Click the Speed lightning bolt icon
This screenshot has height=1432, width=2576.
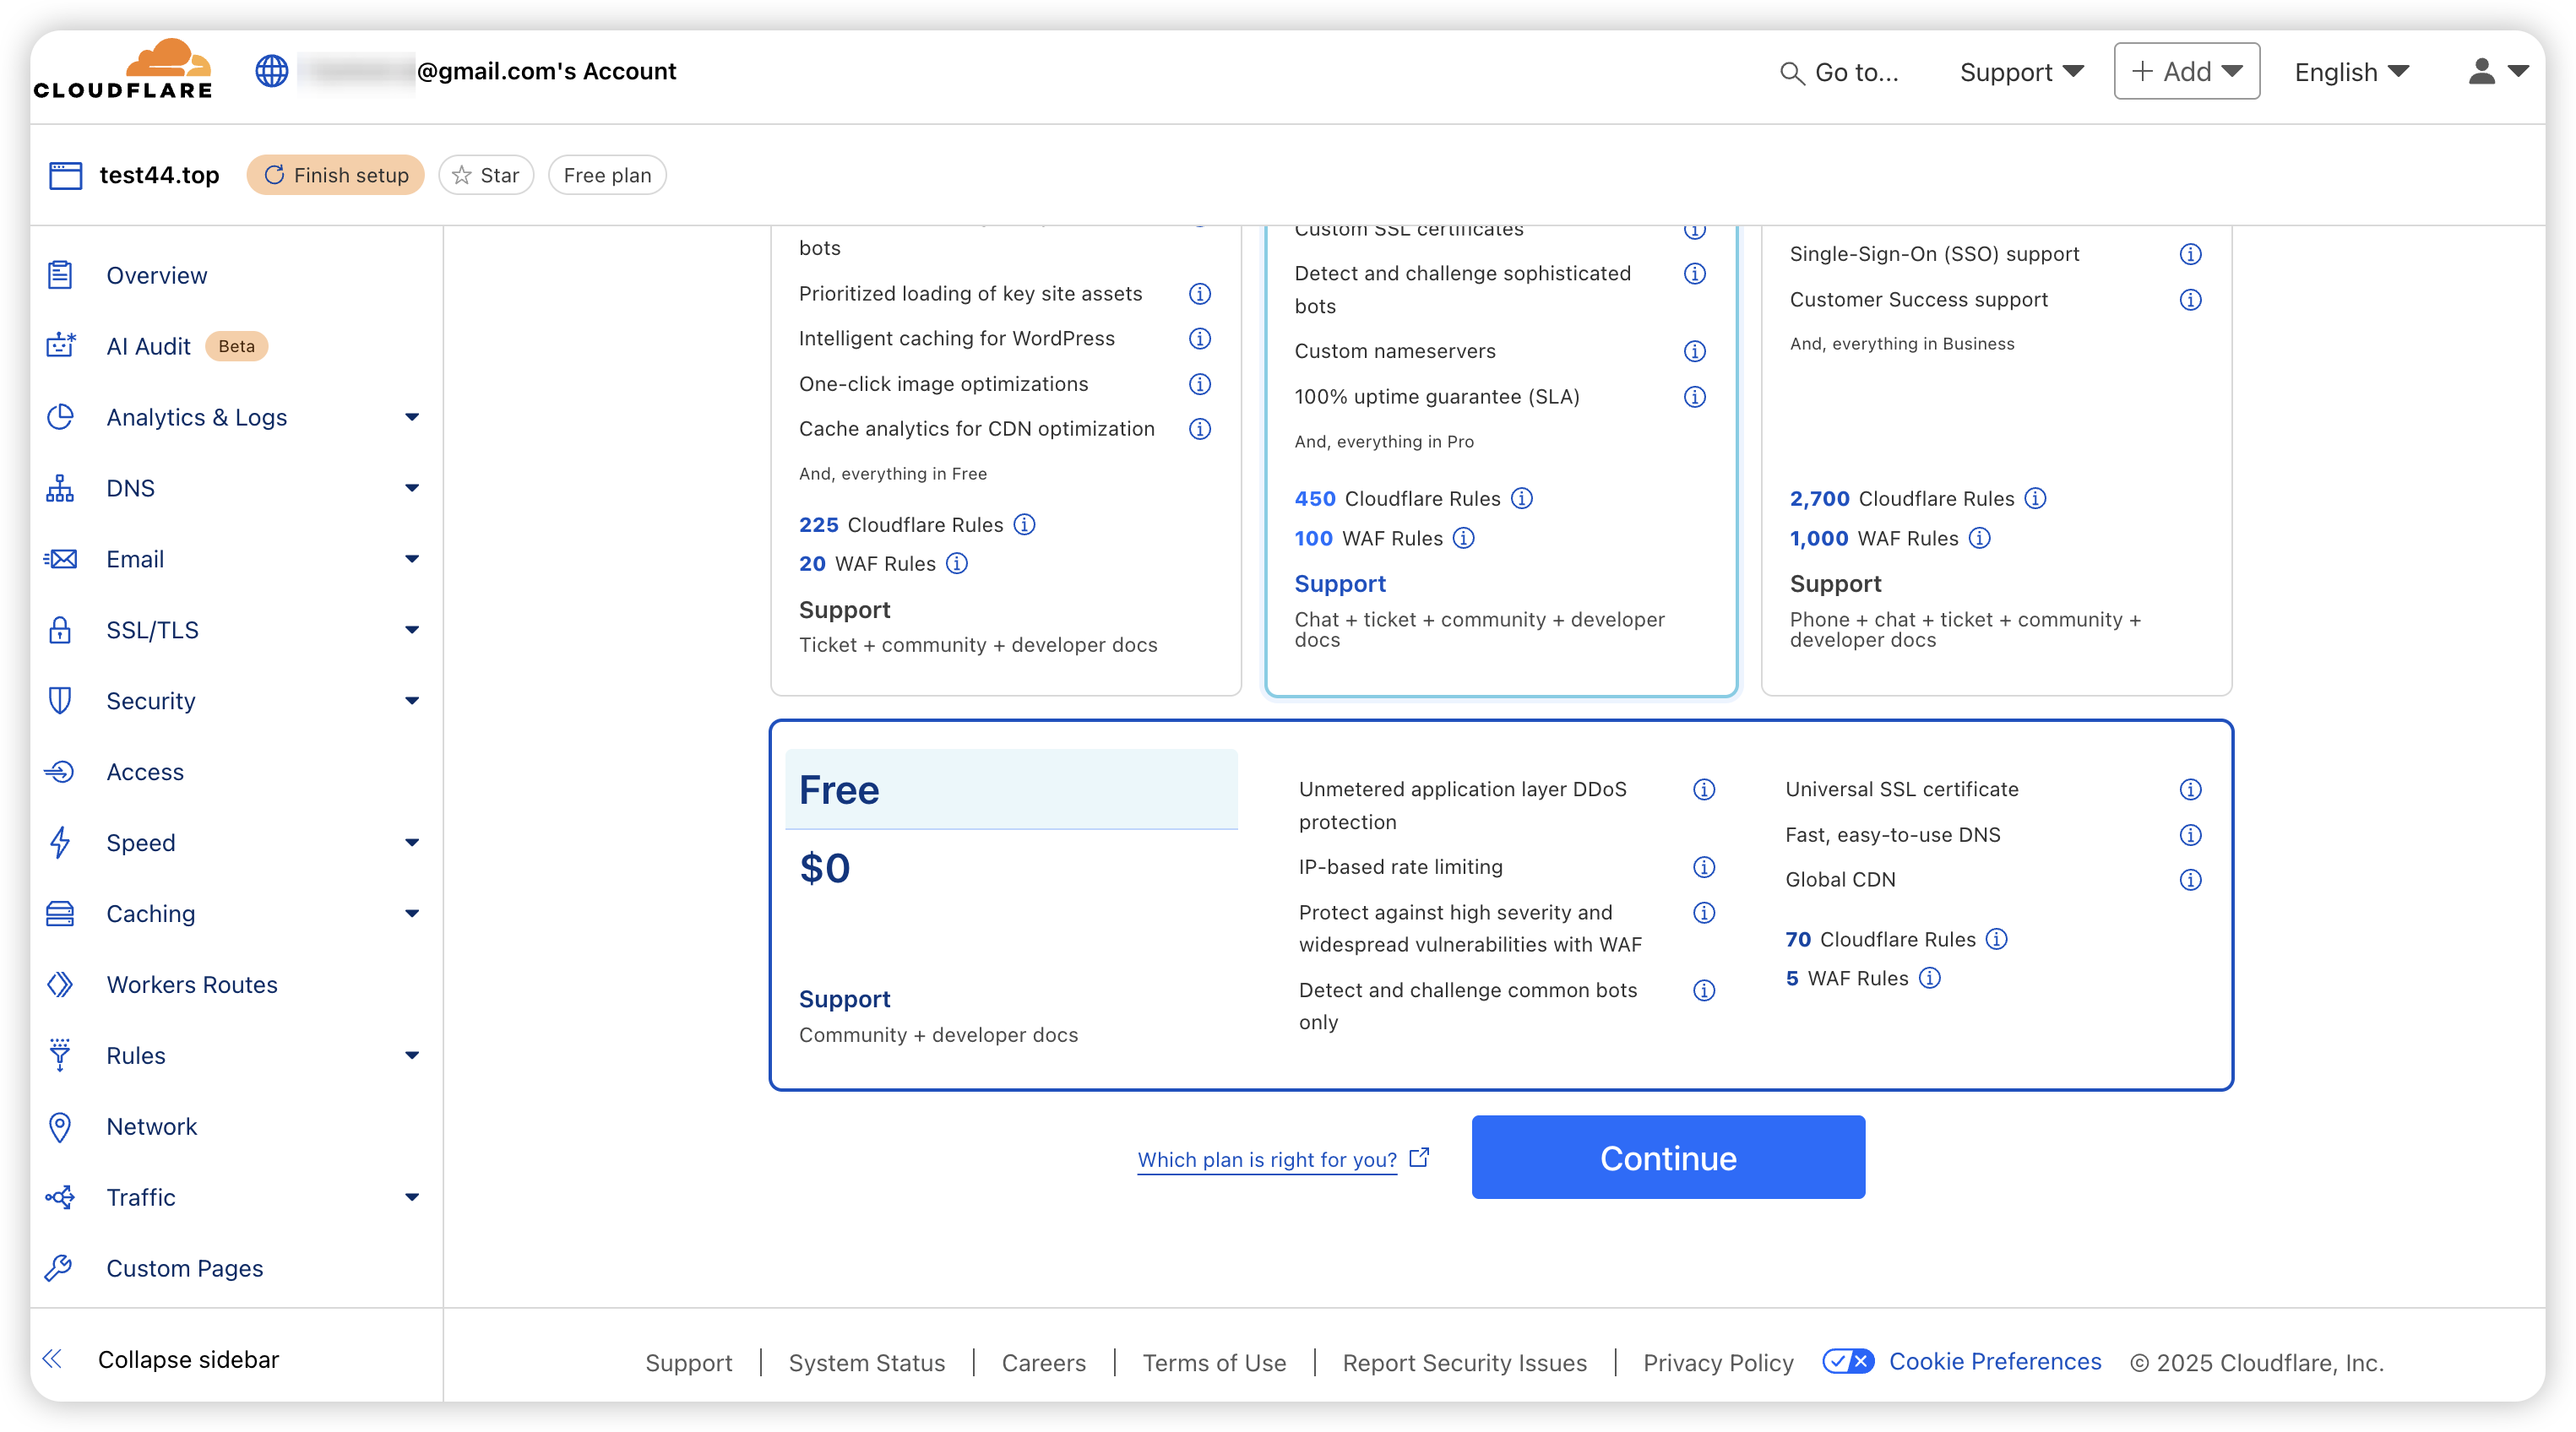(60, 843)
